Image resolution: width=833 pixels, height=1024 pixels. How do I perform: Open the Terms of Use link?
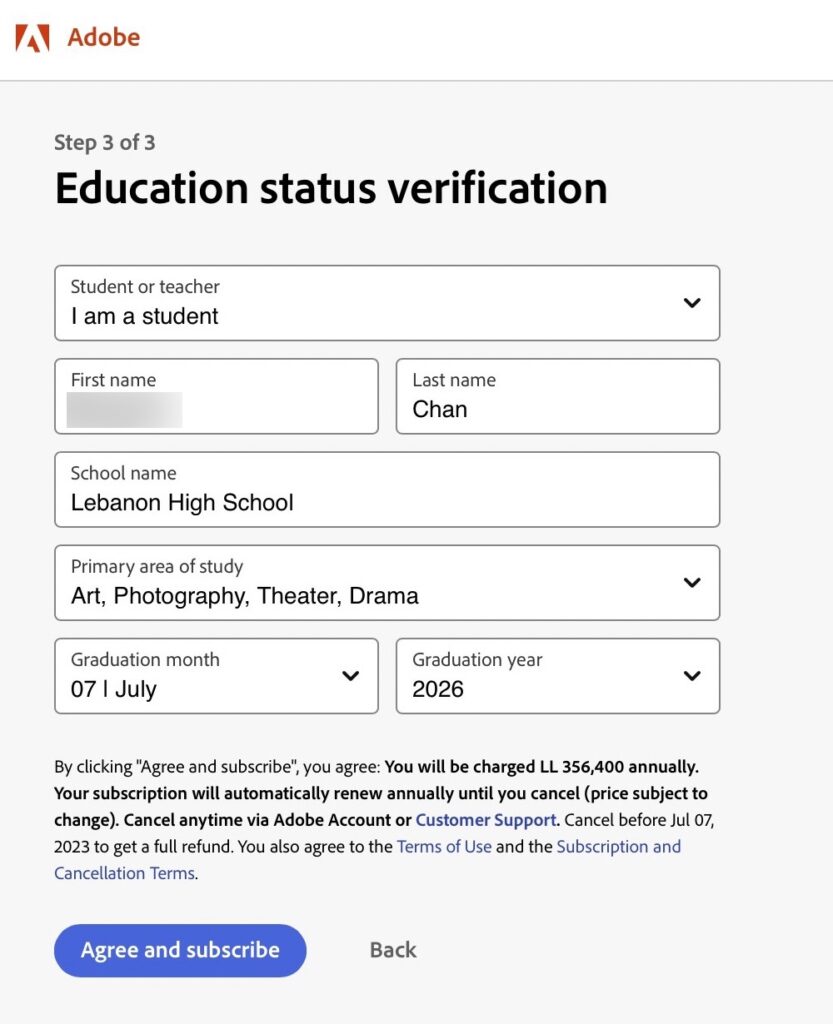click(444, 847)
